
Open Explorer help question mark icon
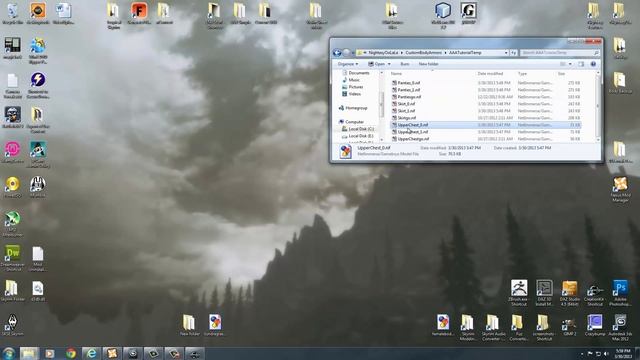click(593, 64)
